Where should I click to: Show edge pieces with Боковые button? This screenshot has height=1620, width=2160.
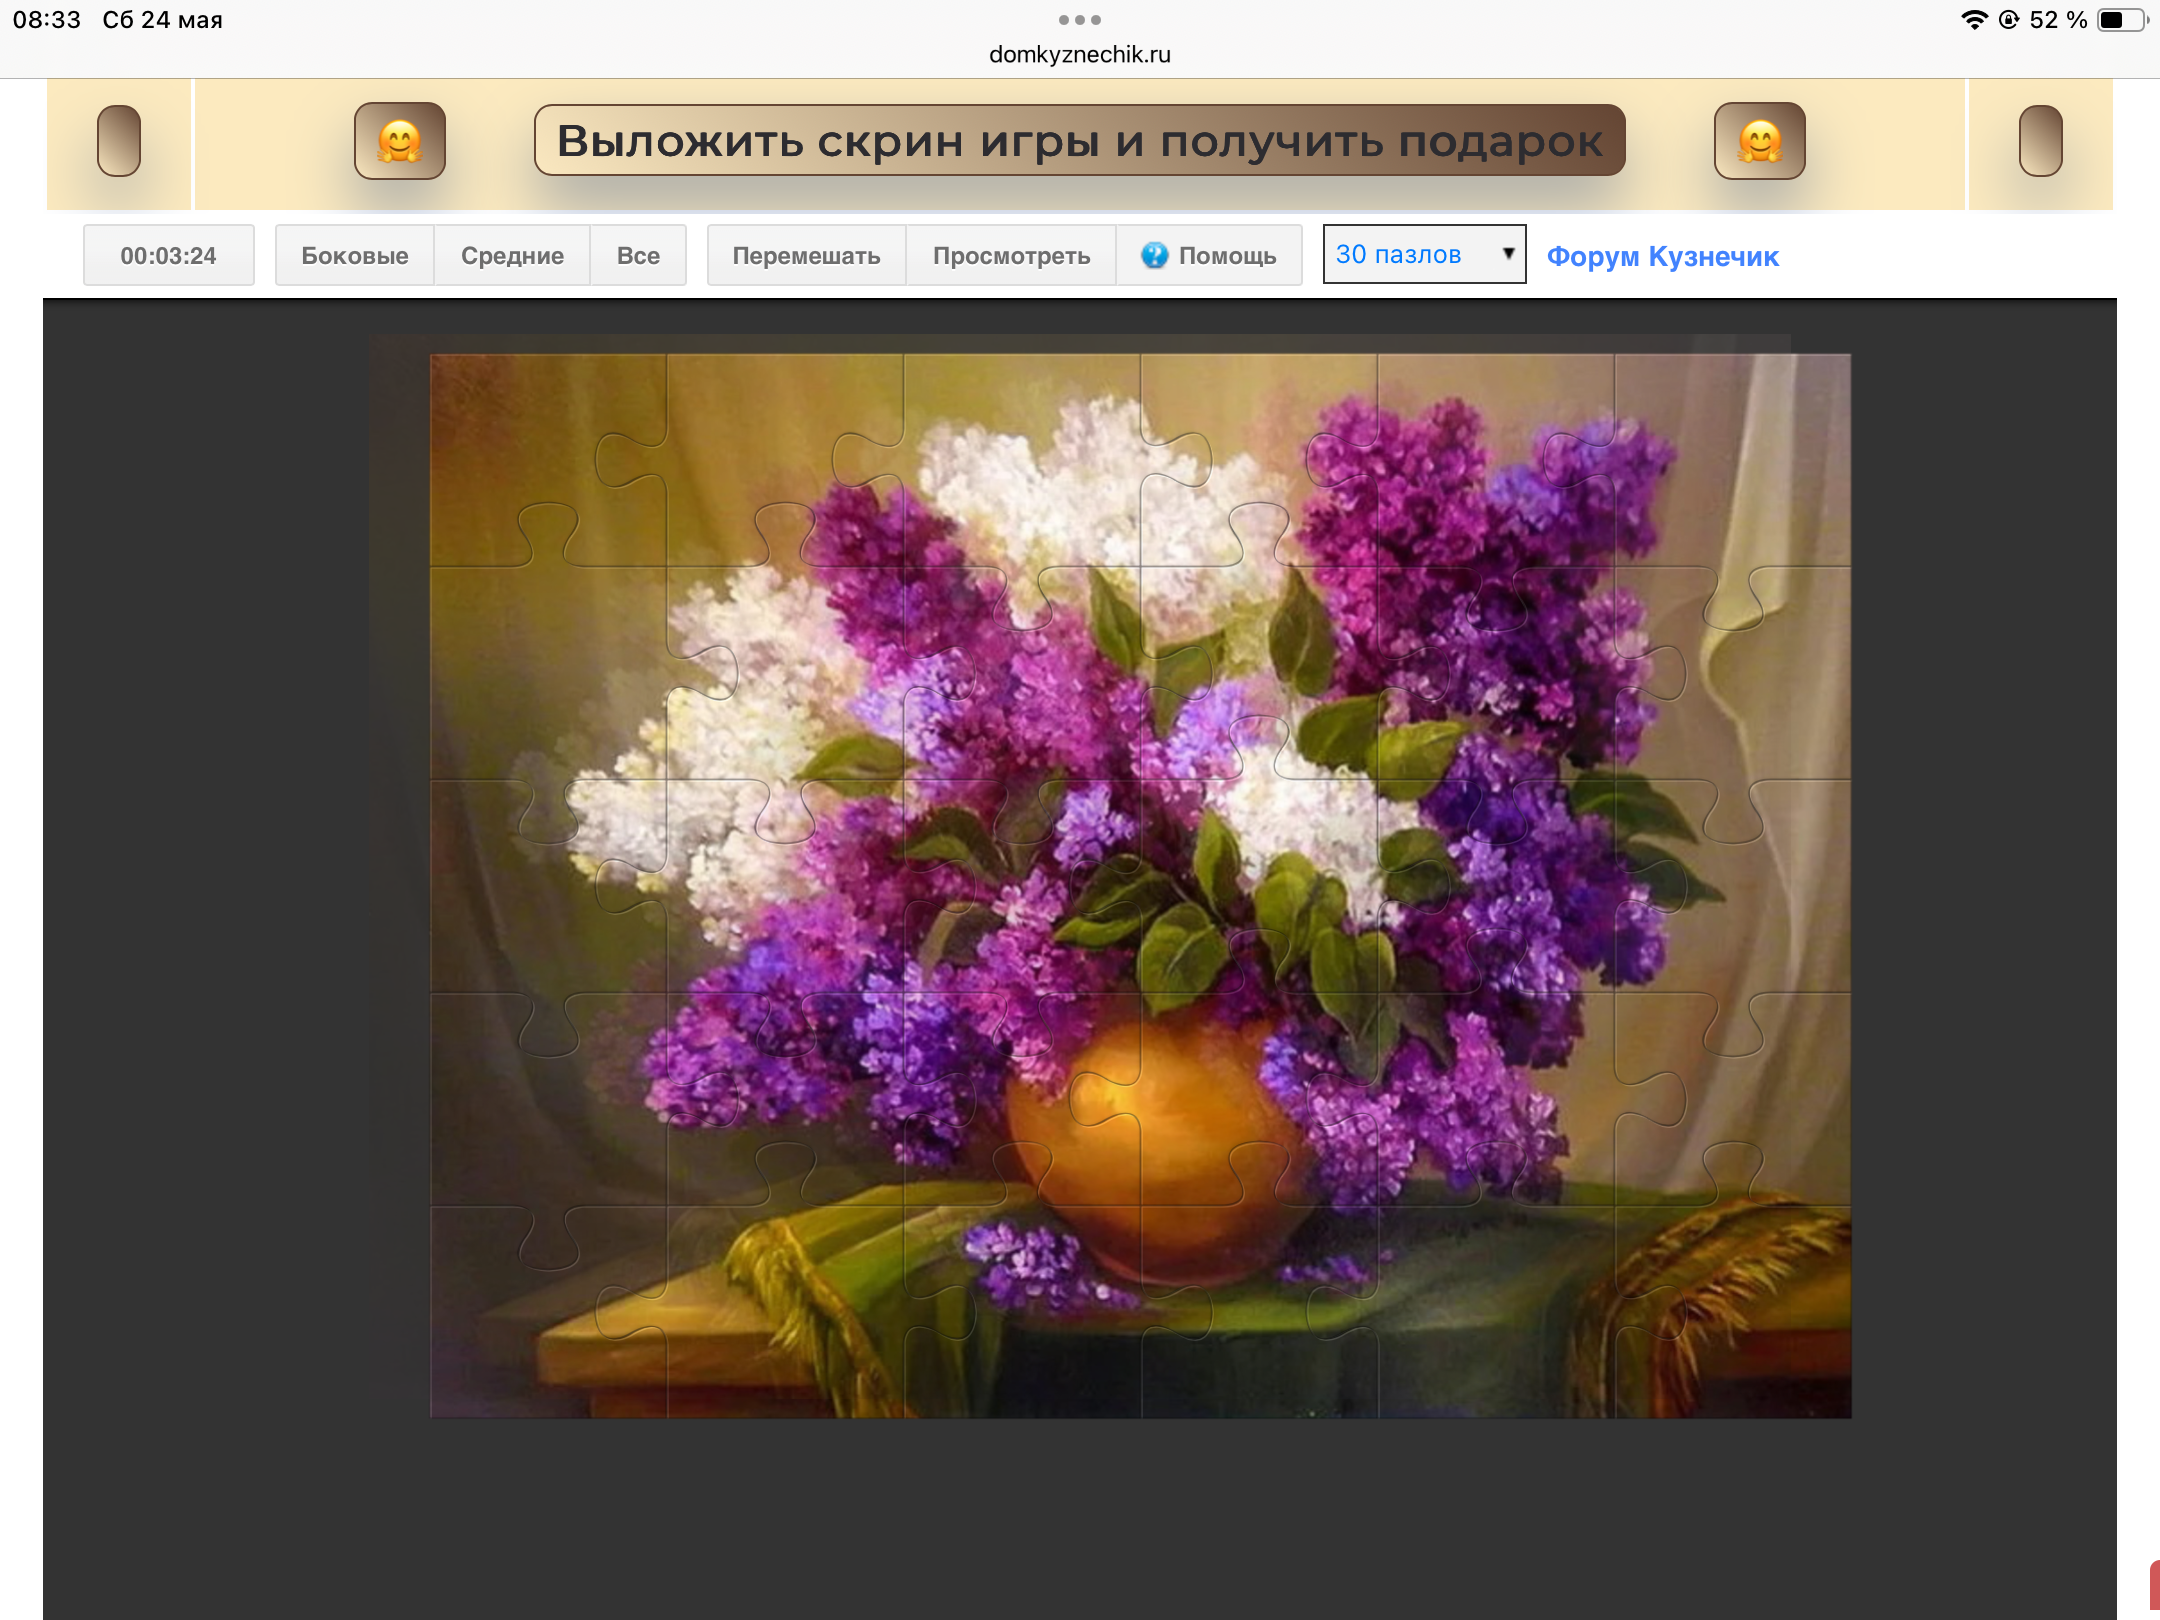355,255
